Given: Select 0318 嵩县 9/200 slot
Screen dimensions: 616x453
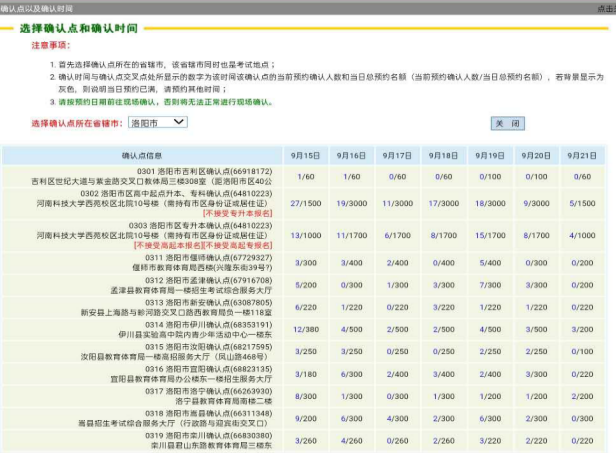Looking at the screenshot, I should coord(305,417).
